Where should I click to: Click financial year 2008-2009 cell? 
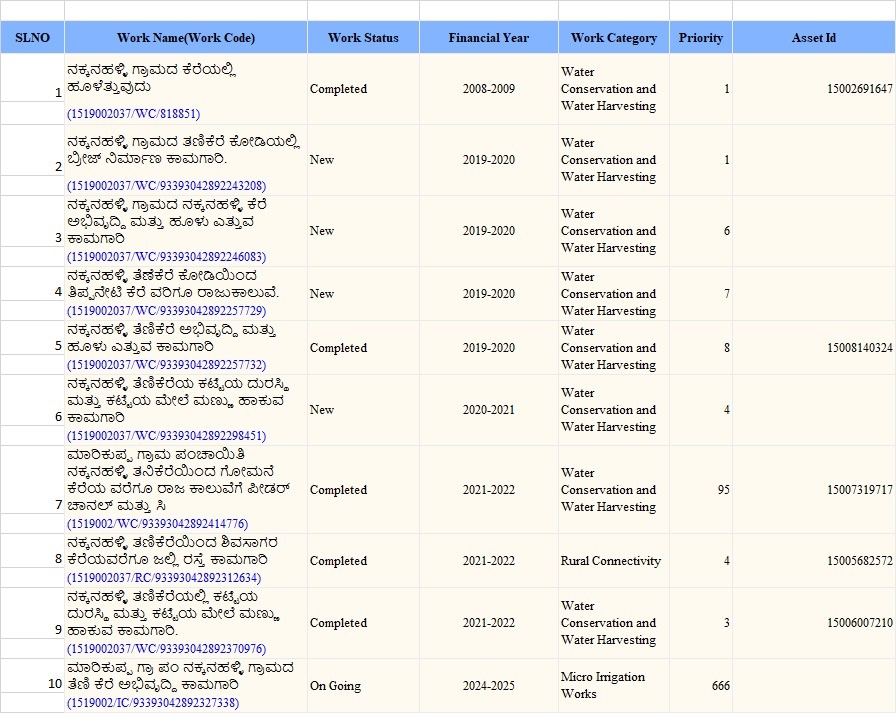click(489, 89)
